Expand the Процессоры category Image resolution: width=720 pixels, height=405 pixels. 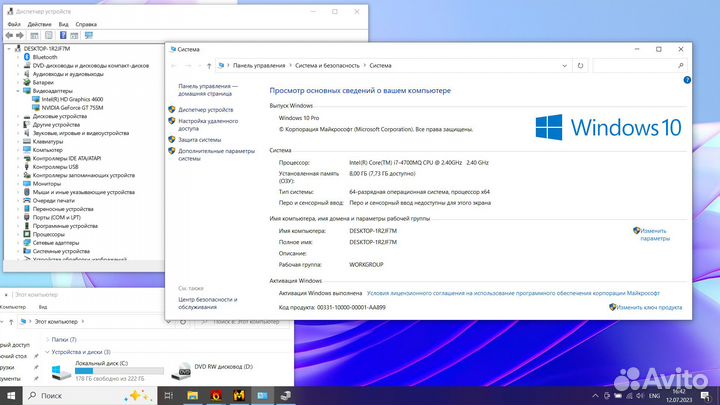18,234
